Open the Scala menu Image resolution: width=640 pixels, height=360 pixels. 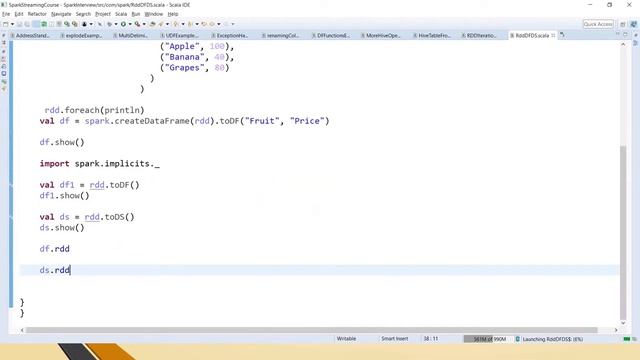(x=121, y=14)
